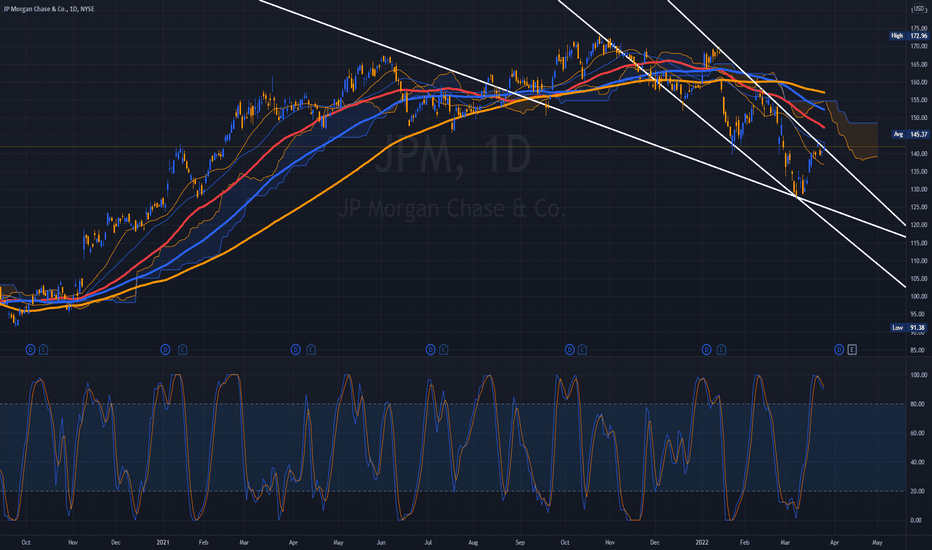Show the earnings marker near July 2021
This screenshot has height=550, width=932.
click(x=443, y=350)
